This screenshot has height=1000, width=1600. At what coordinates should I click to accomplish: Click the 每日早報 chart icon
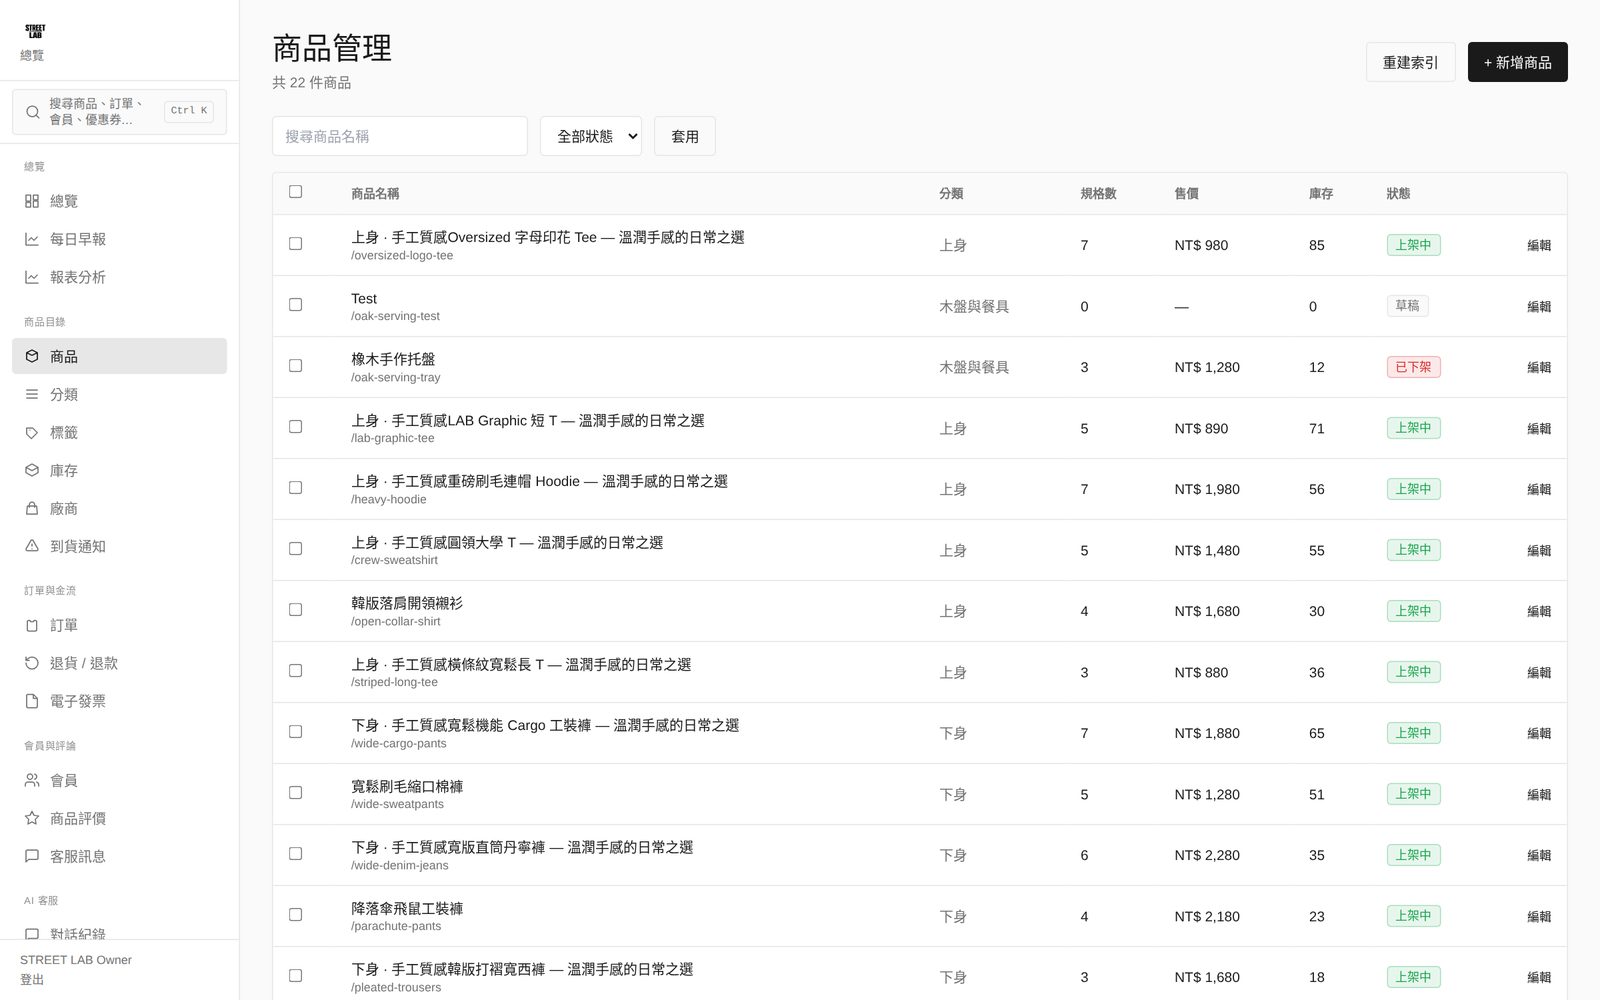pyautogui.click(x=32, y=239)
